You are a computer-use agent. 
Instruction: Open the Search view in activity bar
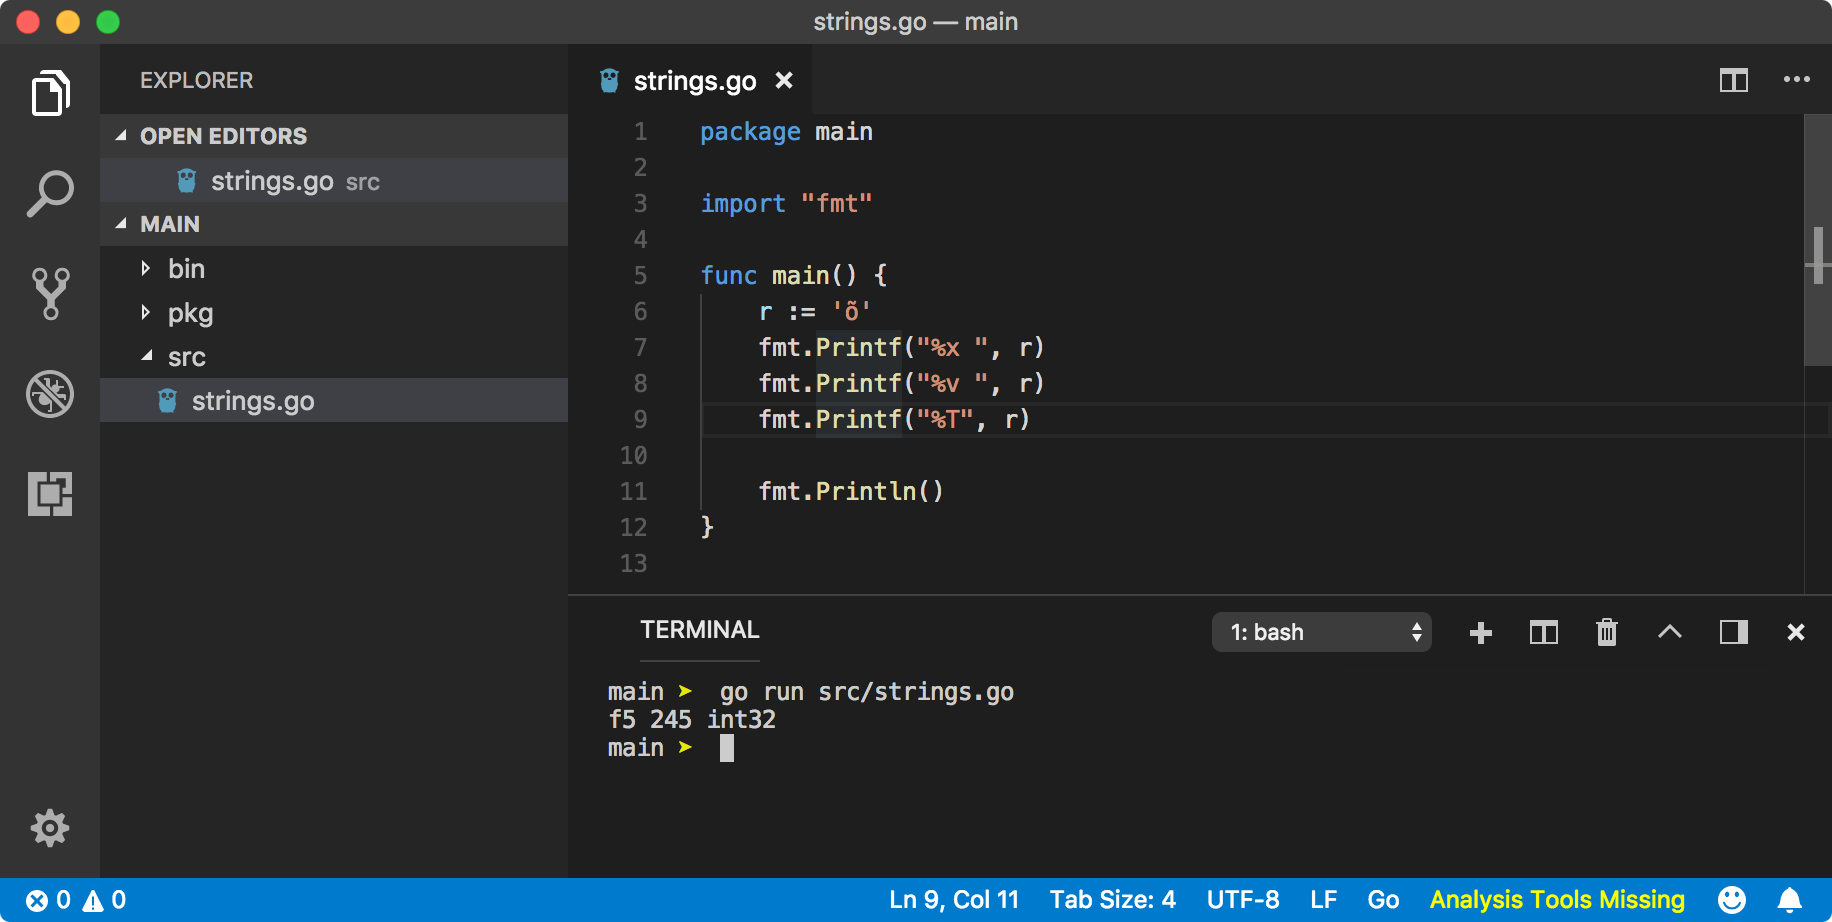click(50, 193)
